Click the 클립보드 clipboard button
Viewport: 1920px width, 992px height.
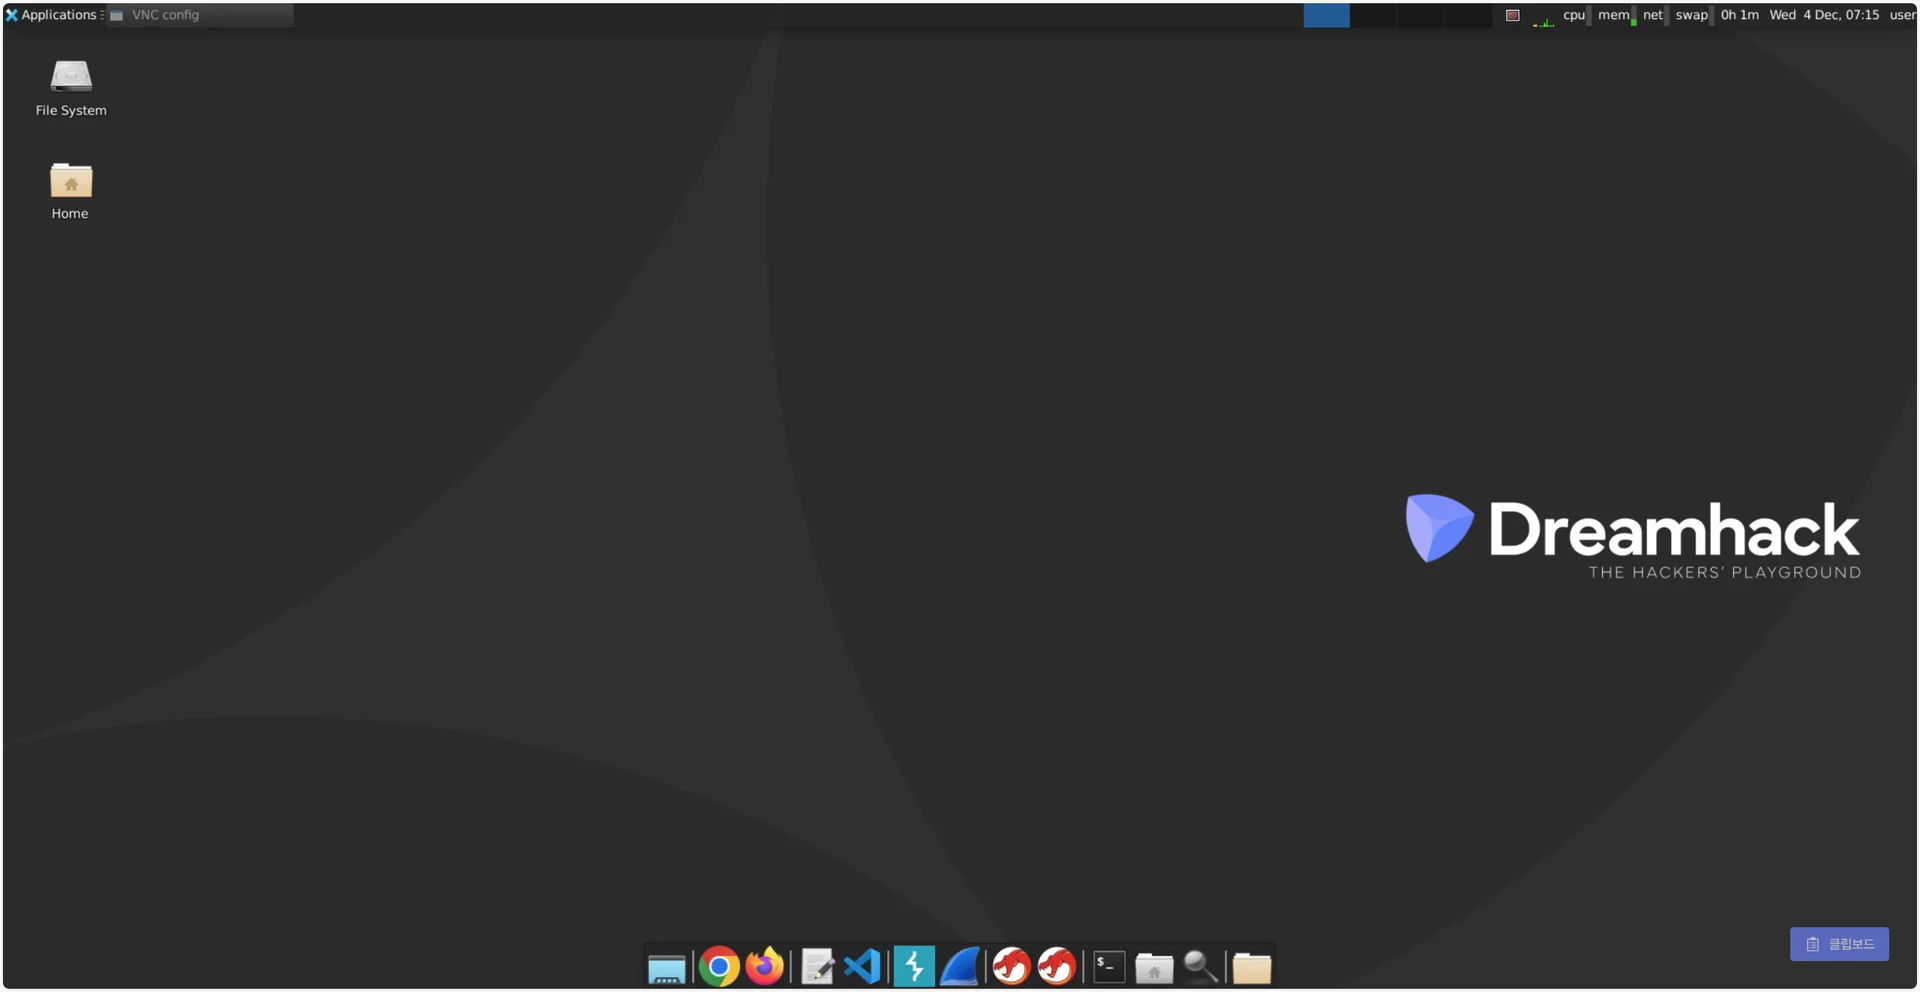tap(1839, 944)
